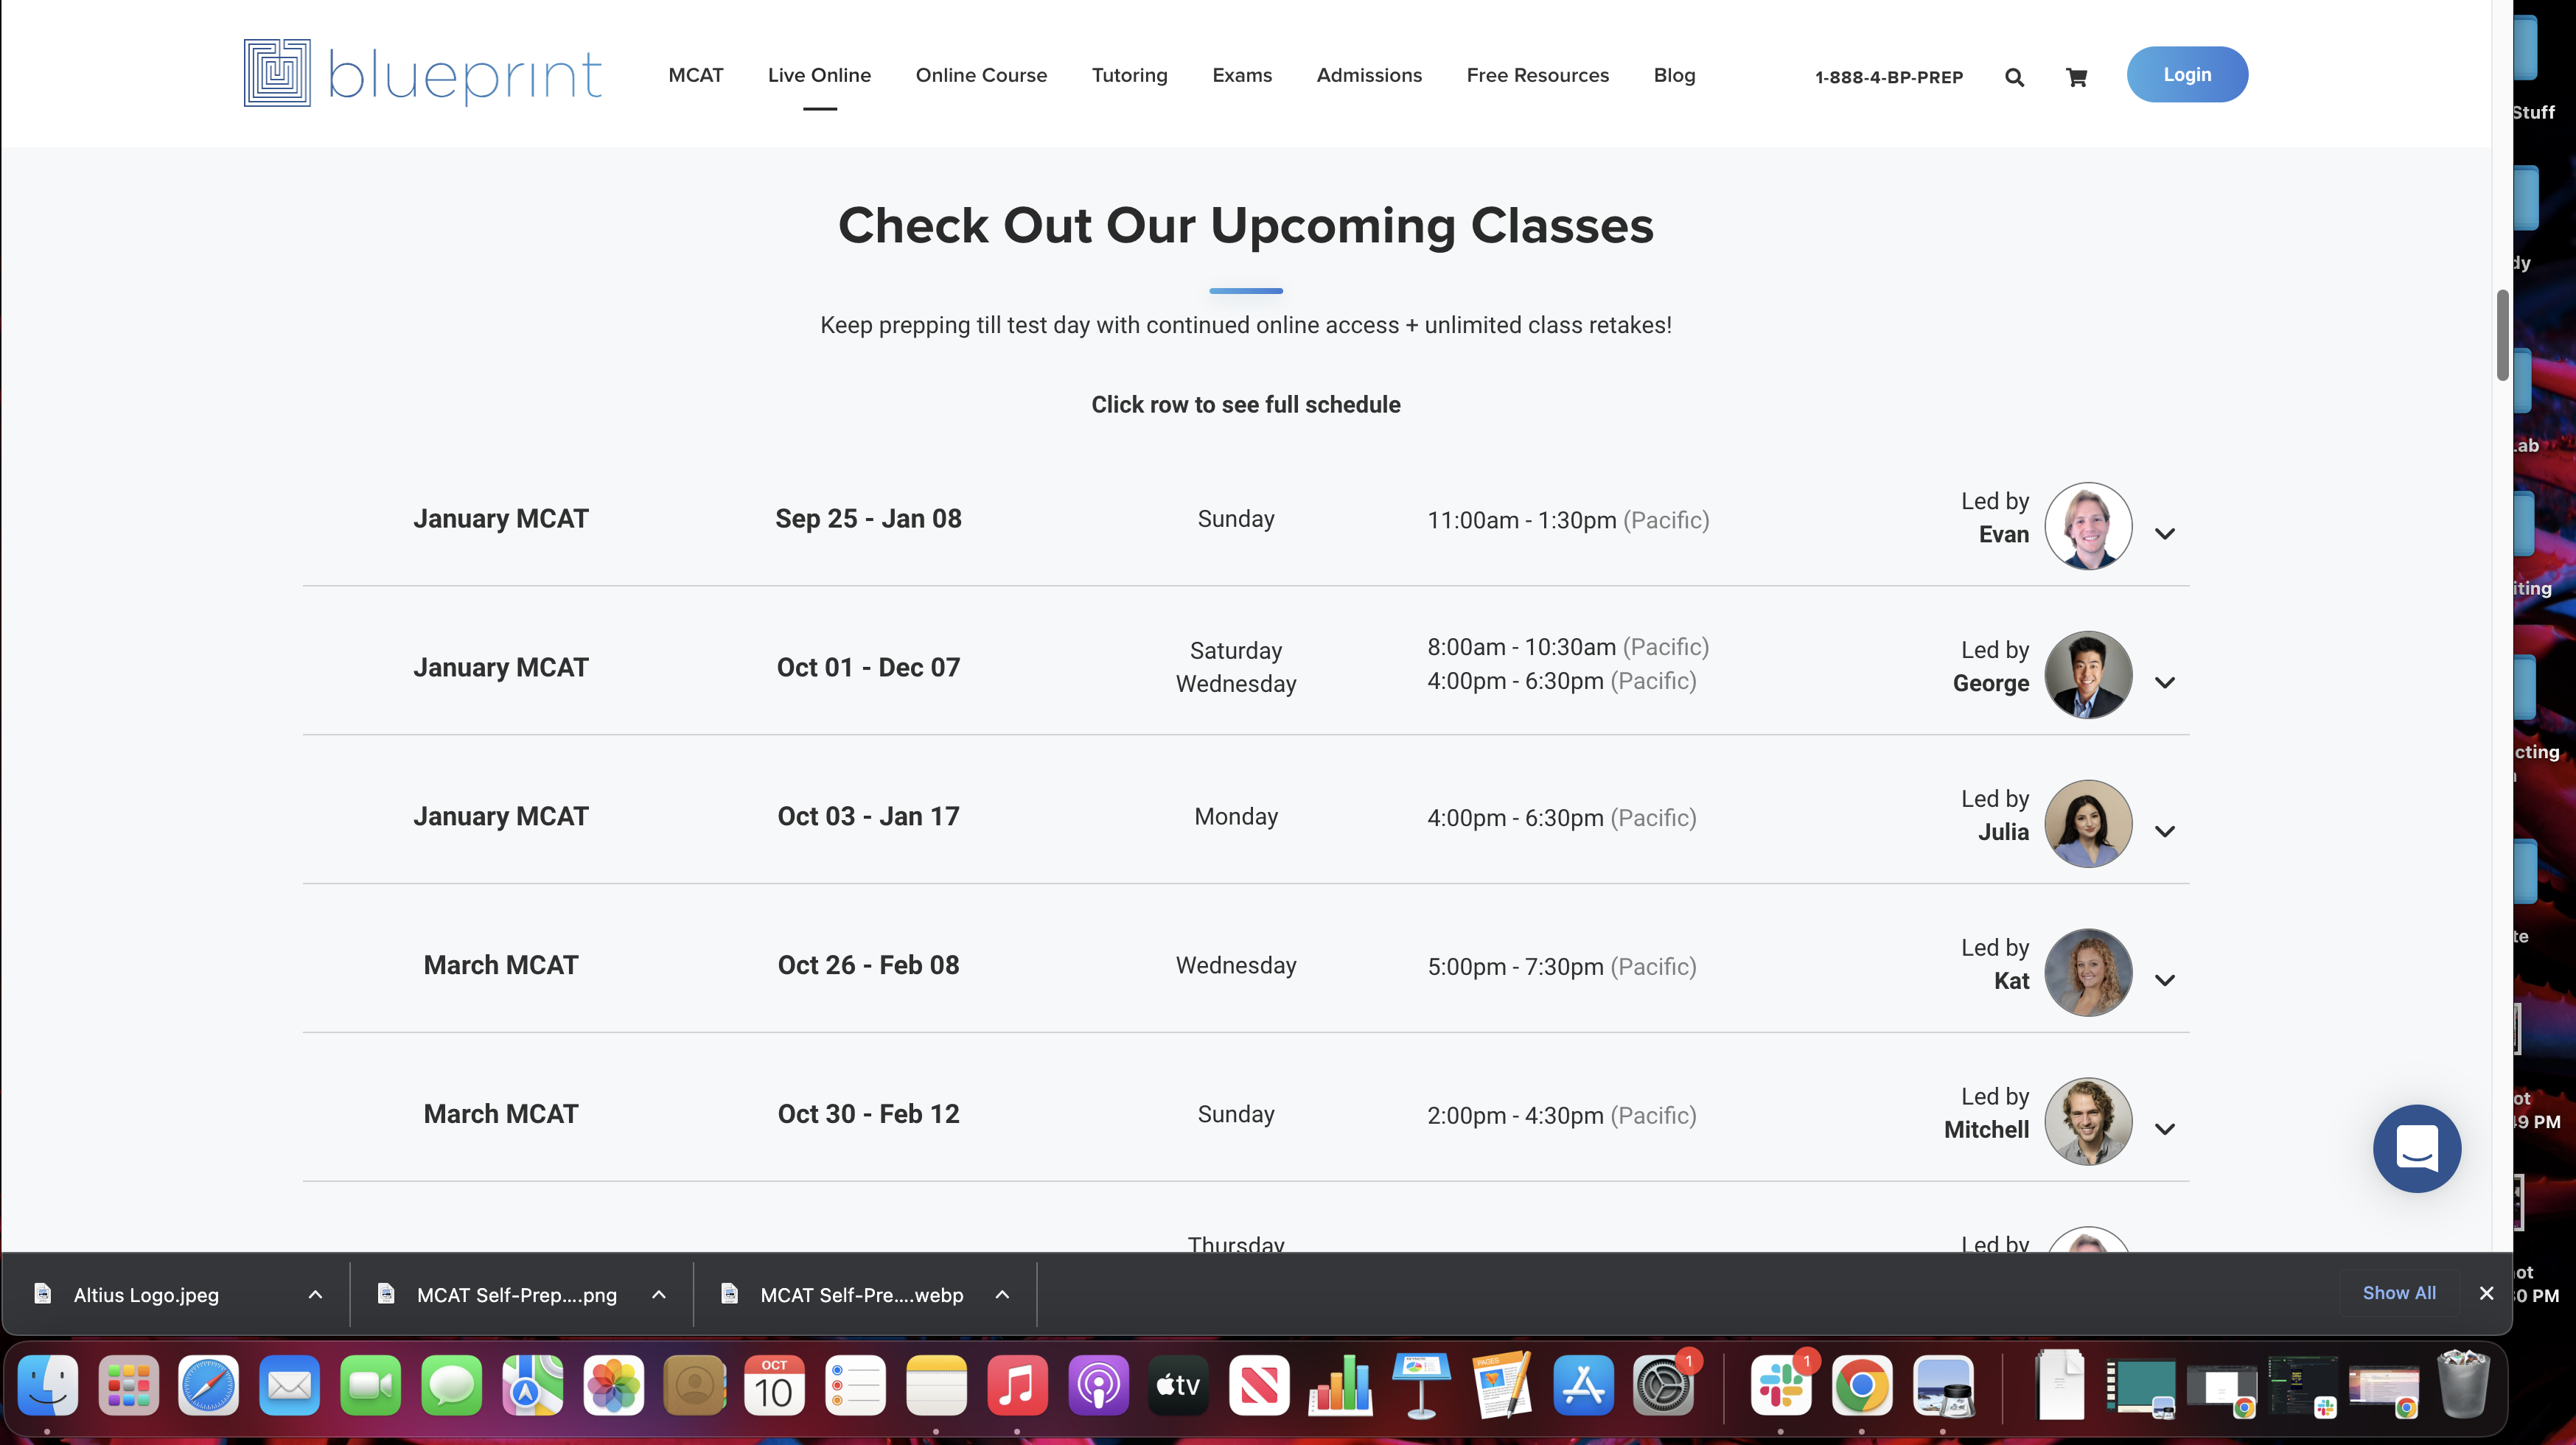Screen dimensions: 2576x1445
Task: Open Slack from the dock
Action: tap(1781, 1386)
